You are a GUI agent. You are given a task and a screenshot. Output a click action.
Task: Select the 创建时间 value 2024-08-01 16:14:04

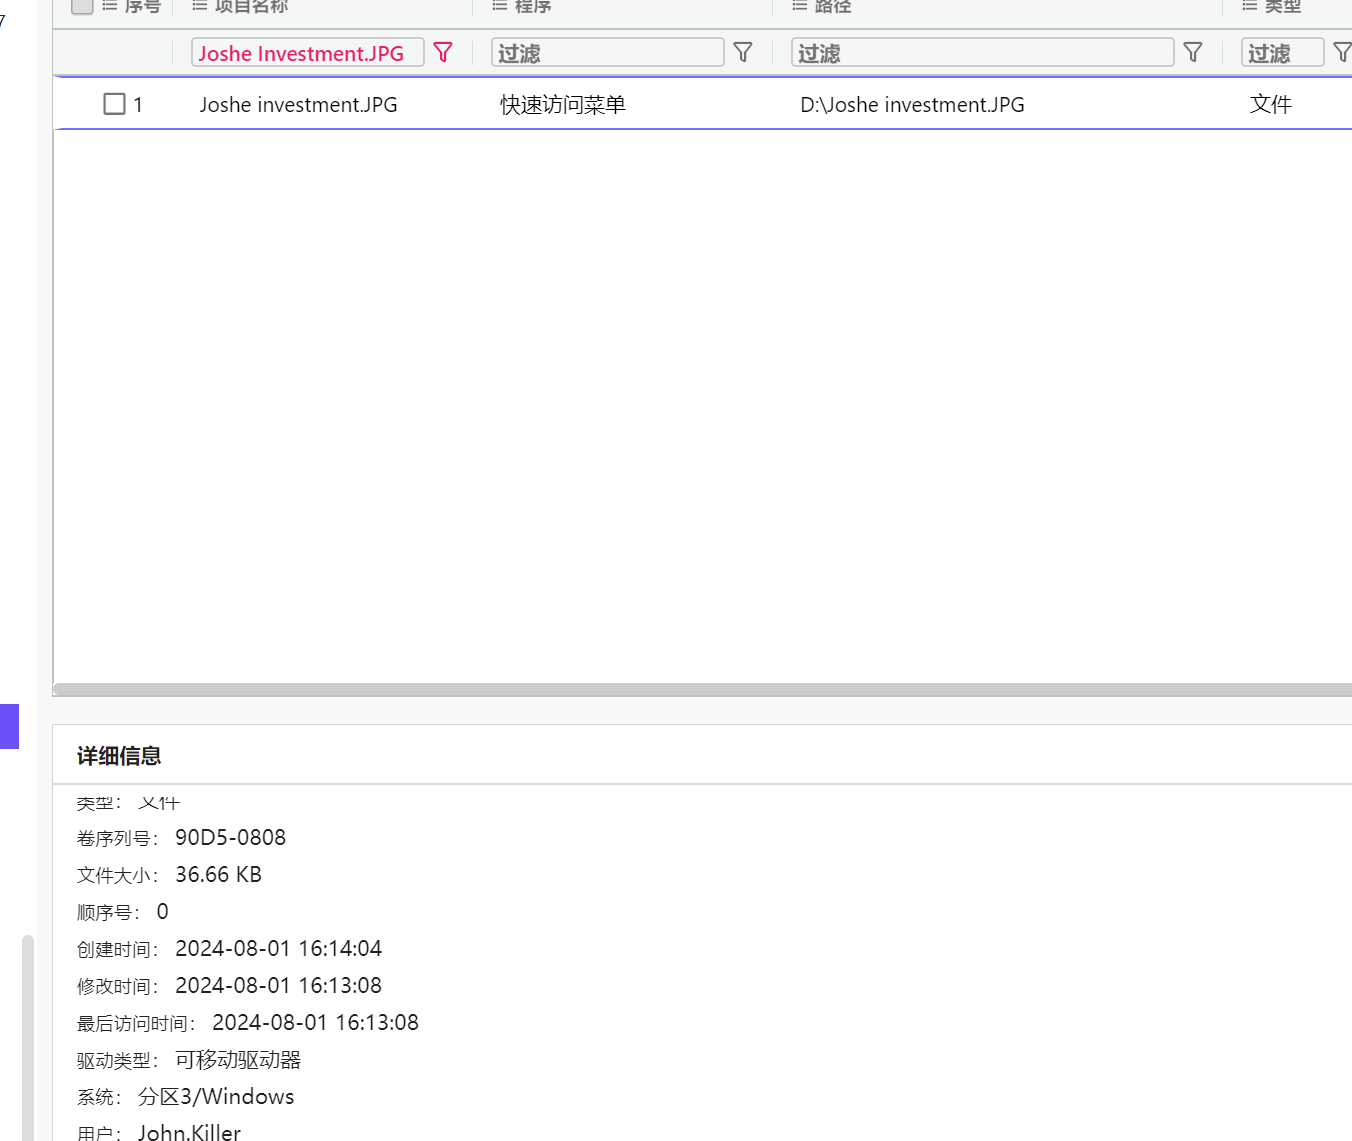pyautogui.click(x=279, y=948)
